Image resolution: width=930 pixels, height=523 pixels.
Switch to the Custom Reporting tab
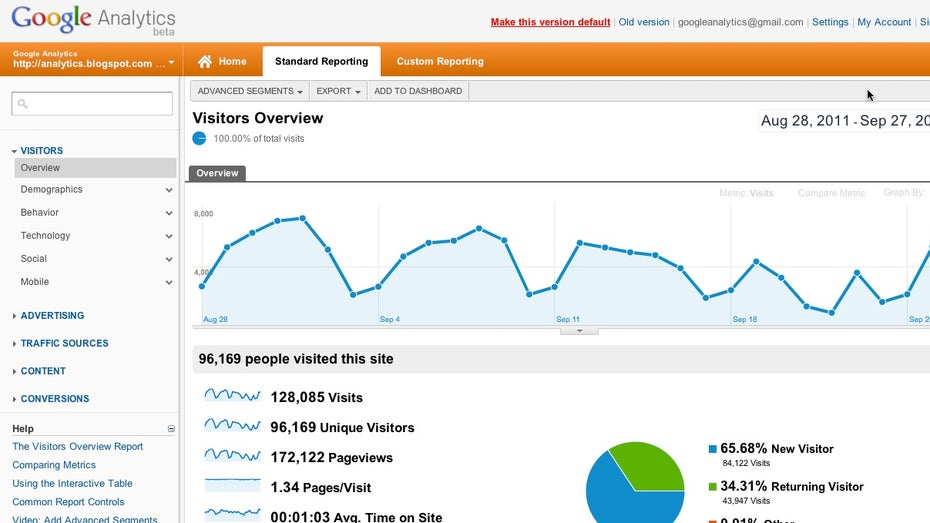click(x=439, y=61)
